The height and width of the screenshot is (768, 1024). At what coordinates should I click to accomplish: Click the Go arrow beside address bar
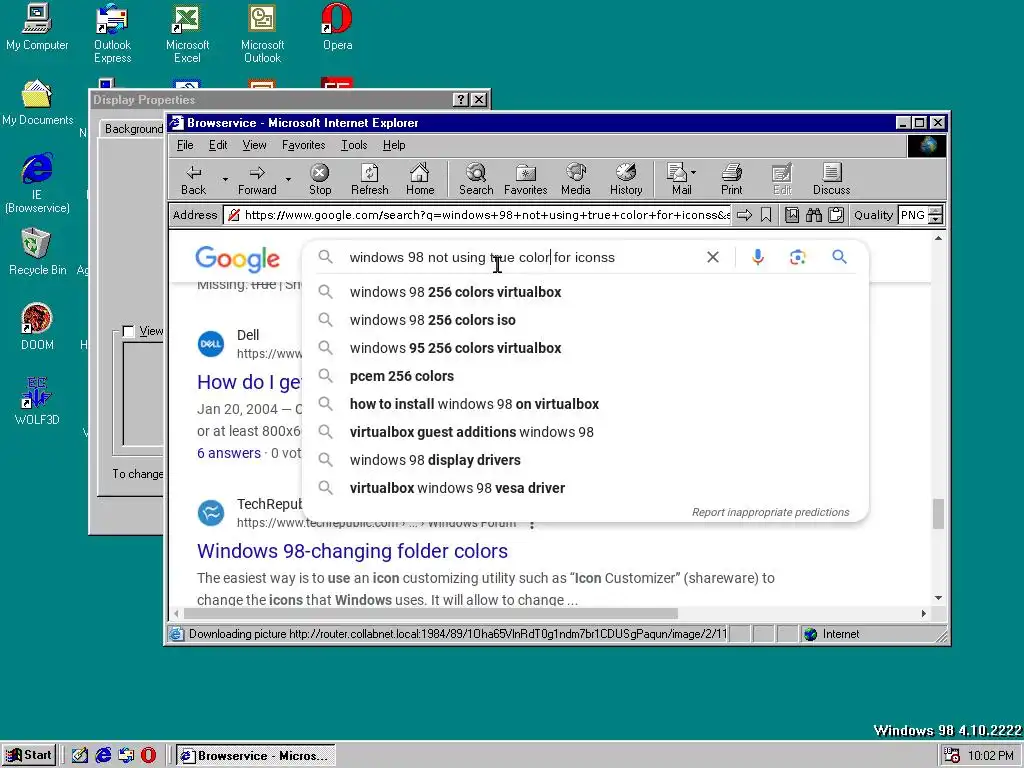click(744, 215)
